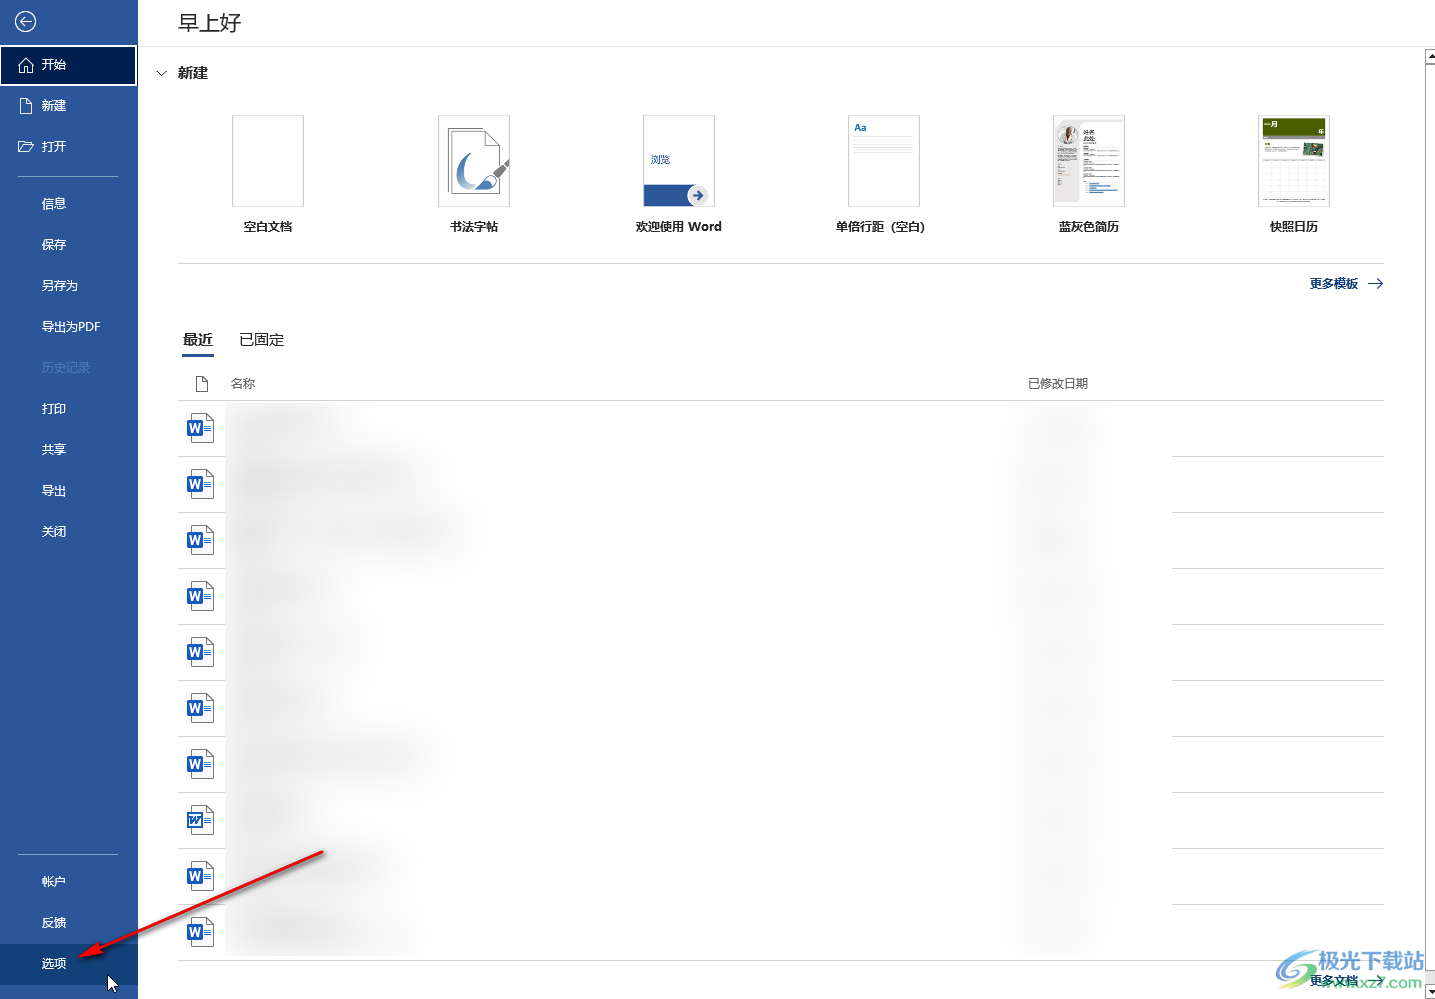Click the folder icon beside 打开
This screenshot has height=999, width=1435.
(26, 147)
